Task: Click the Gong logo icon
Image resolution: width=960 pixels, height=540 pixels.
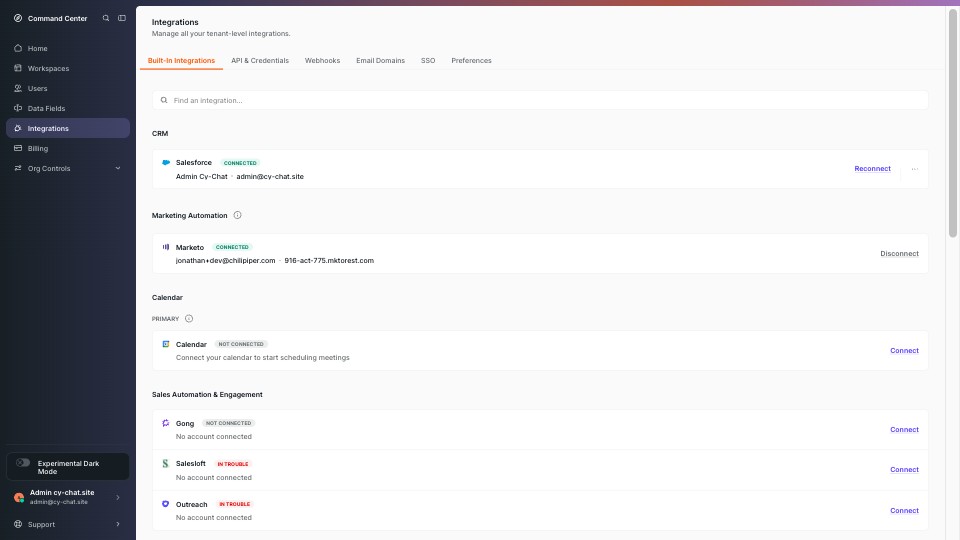Action: coord(165,423)
